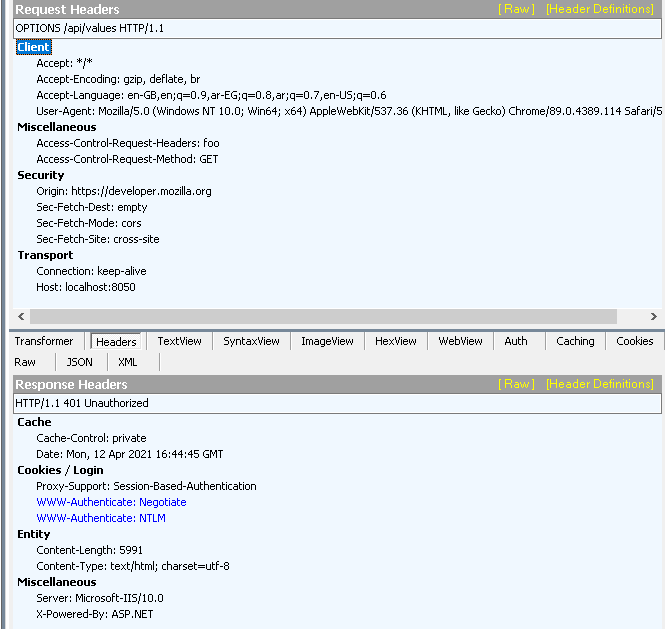Open Raw view in Response Headers
This screenshot has height=629, width=665.
point(516,384)
